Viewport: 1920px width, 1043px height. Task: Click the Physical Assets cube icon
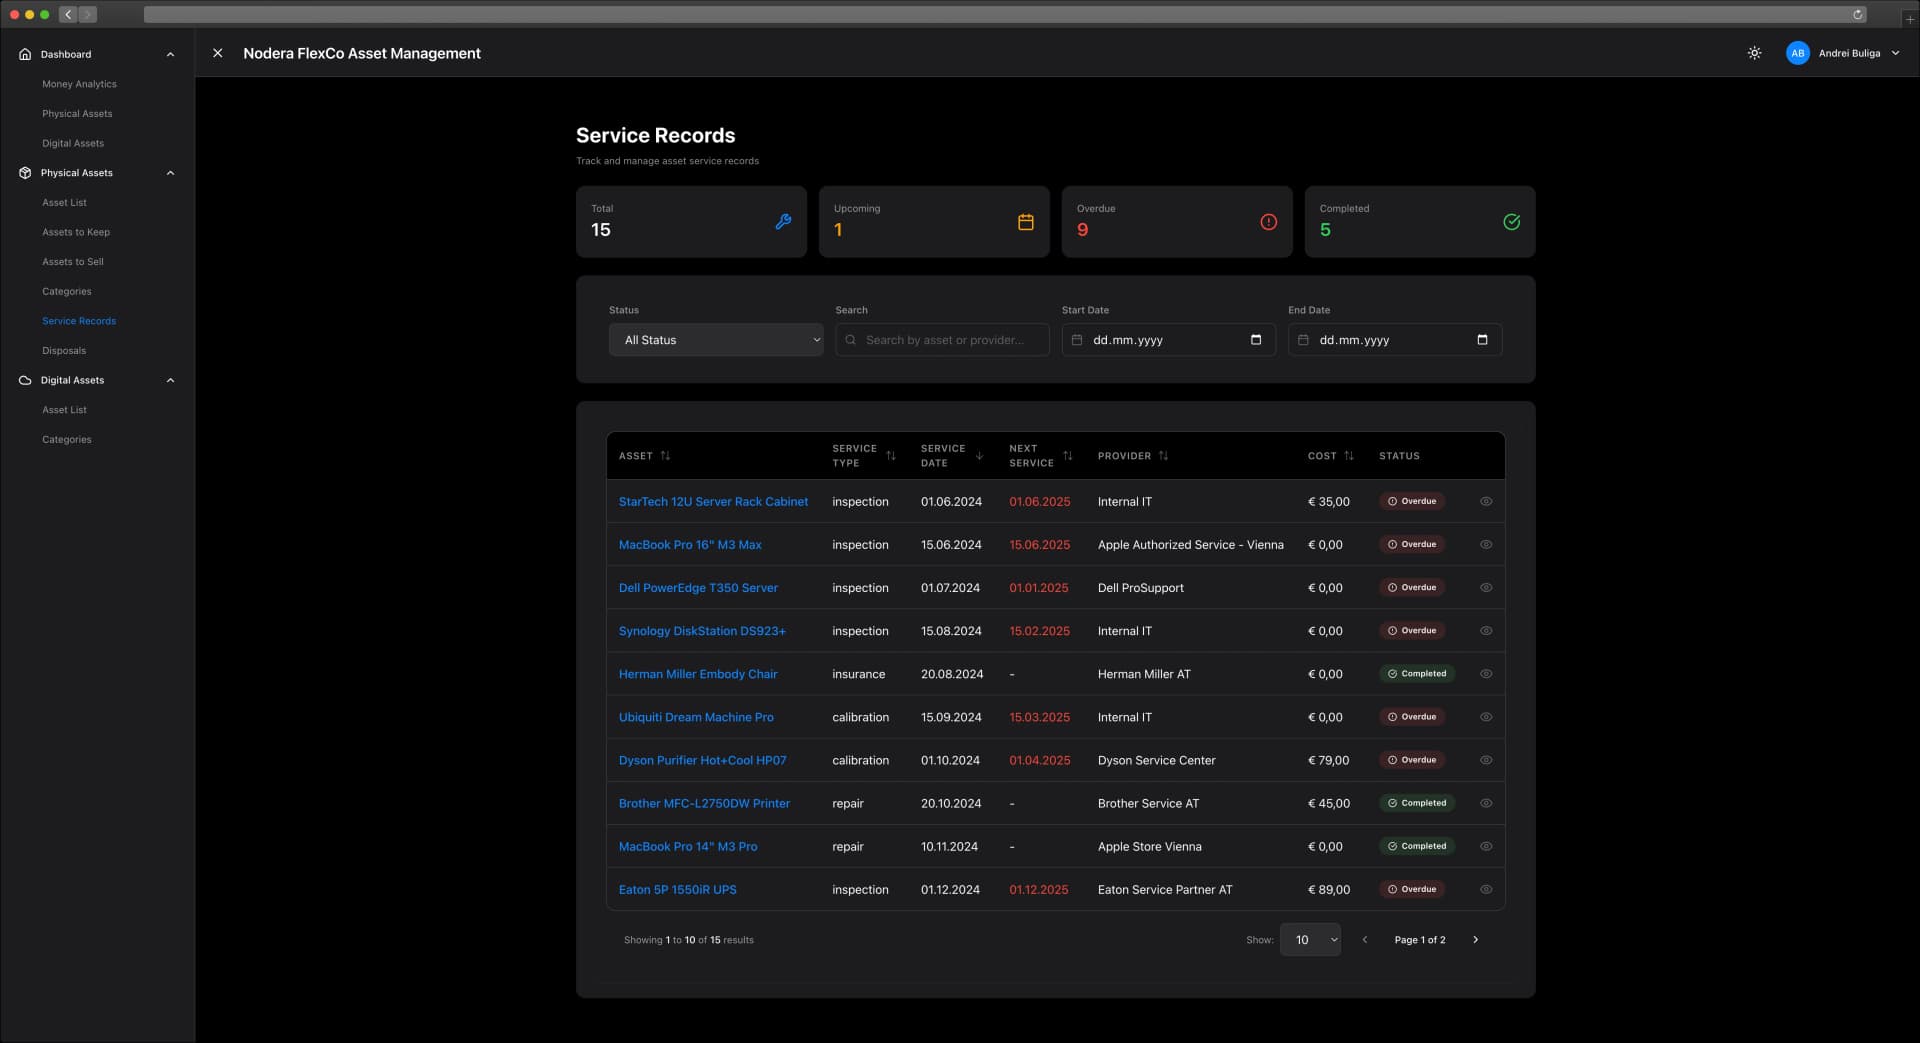click(x=25, y=173)
